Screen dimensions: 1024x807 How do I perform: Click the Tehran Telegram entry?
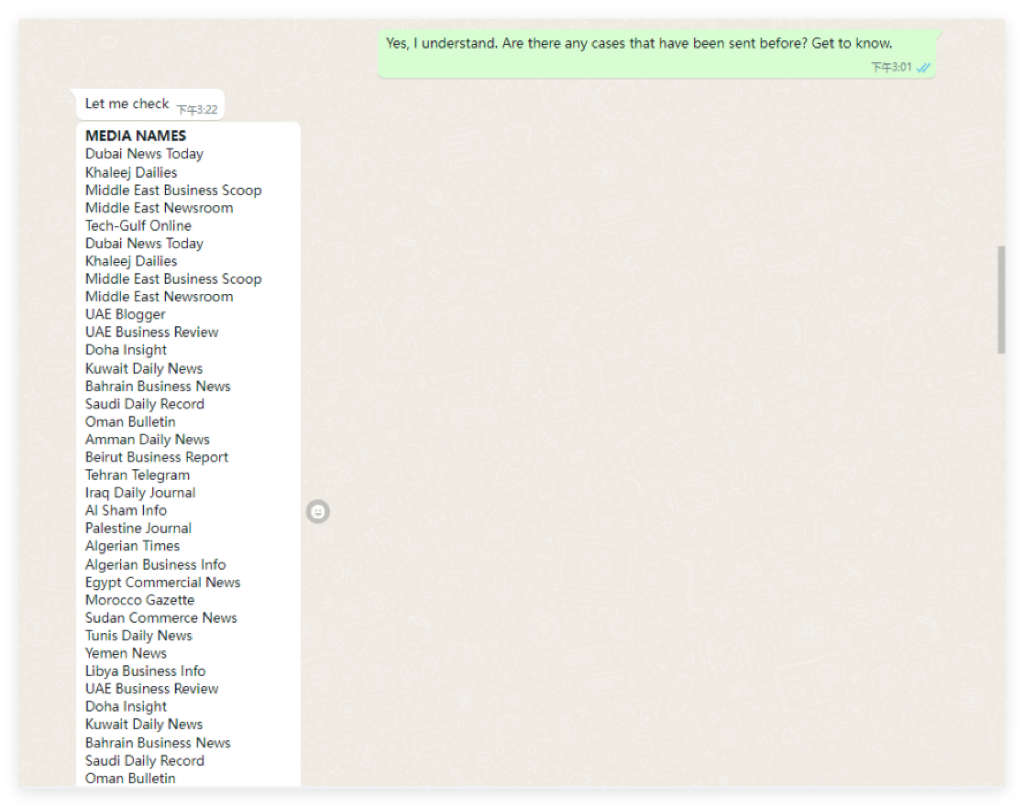click(x=137, y=475)
